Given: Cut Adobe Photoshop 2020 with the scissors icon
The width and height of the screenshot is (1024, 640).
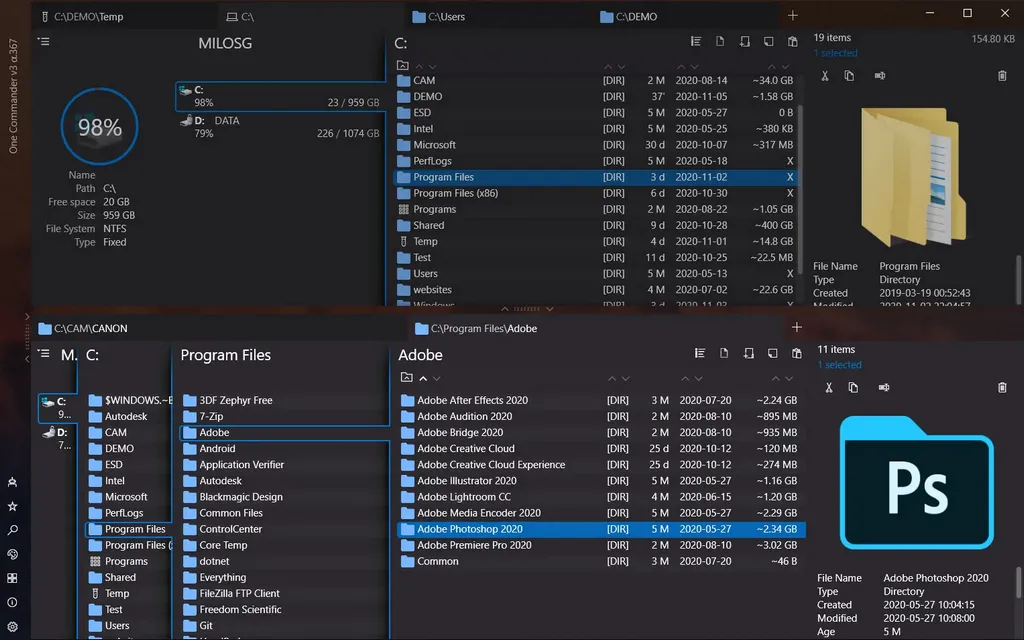Looking at the screenshot, I should point(829,387).
